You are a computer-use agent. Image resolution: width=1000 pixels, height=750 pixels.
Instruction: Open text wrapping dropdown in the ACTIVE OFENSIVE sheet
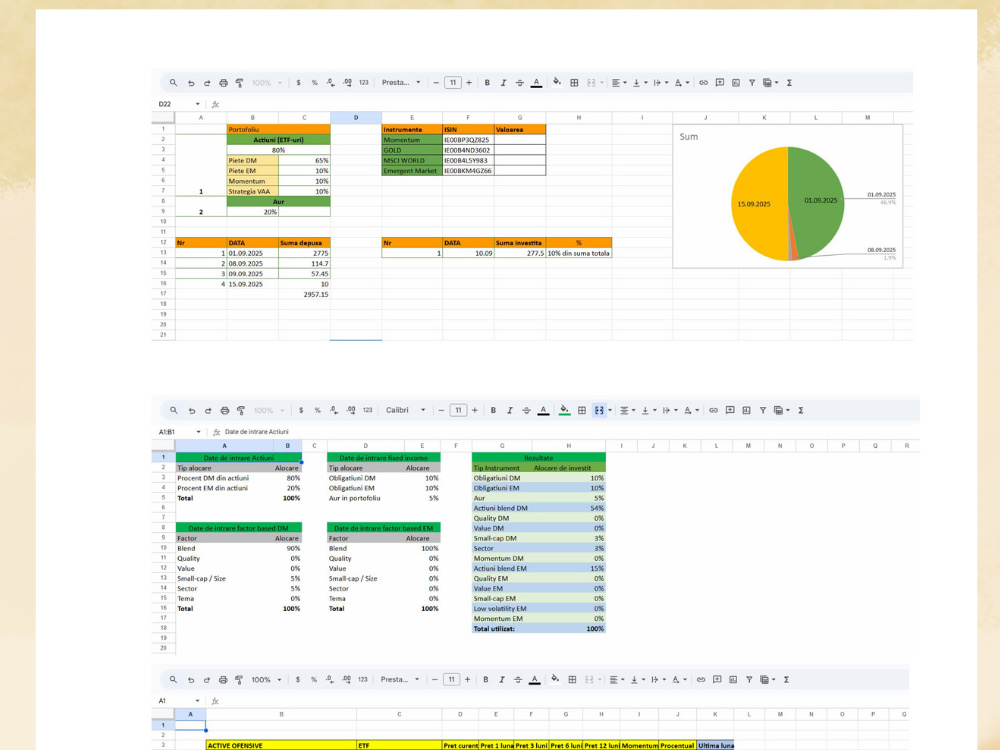point(657,680)
